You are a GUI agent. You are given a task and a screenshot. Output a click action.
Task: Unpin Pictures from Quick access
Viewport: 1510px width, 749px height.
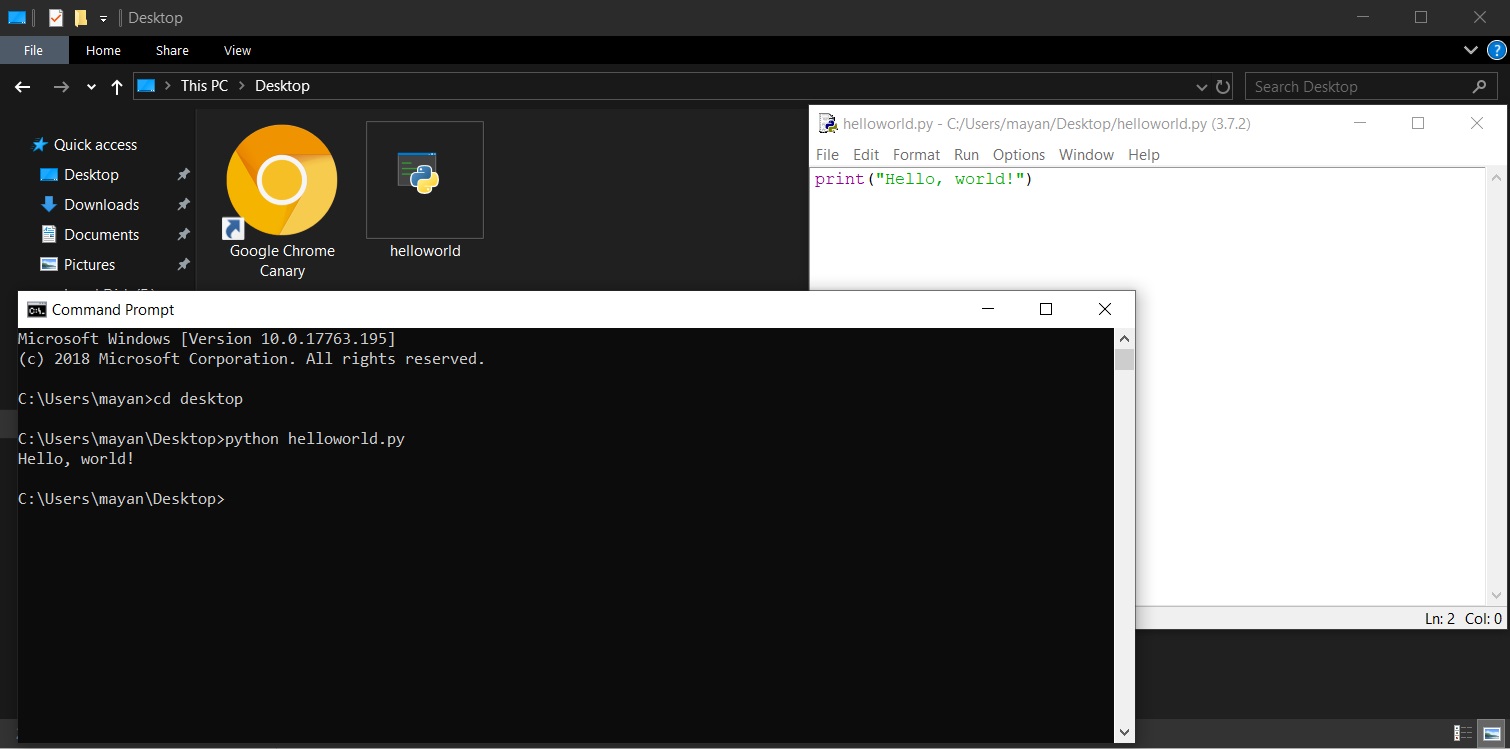coord(183,264)
